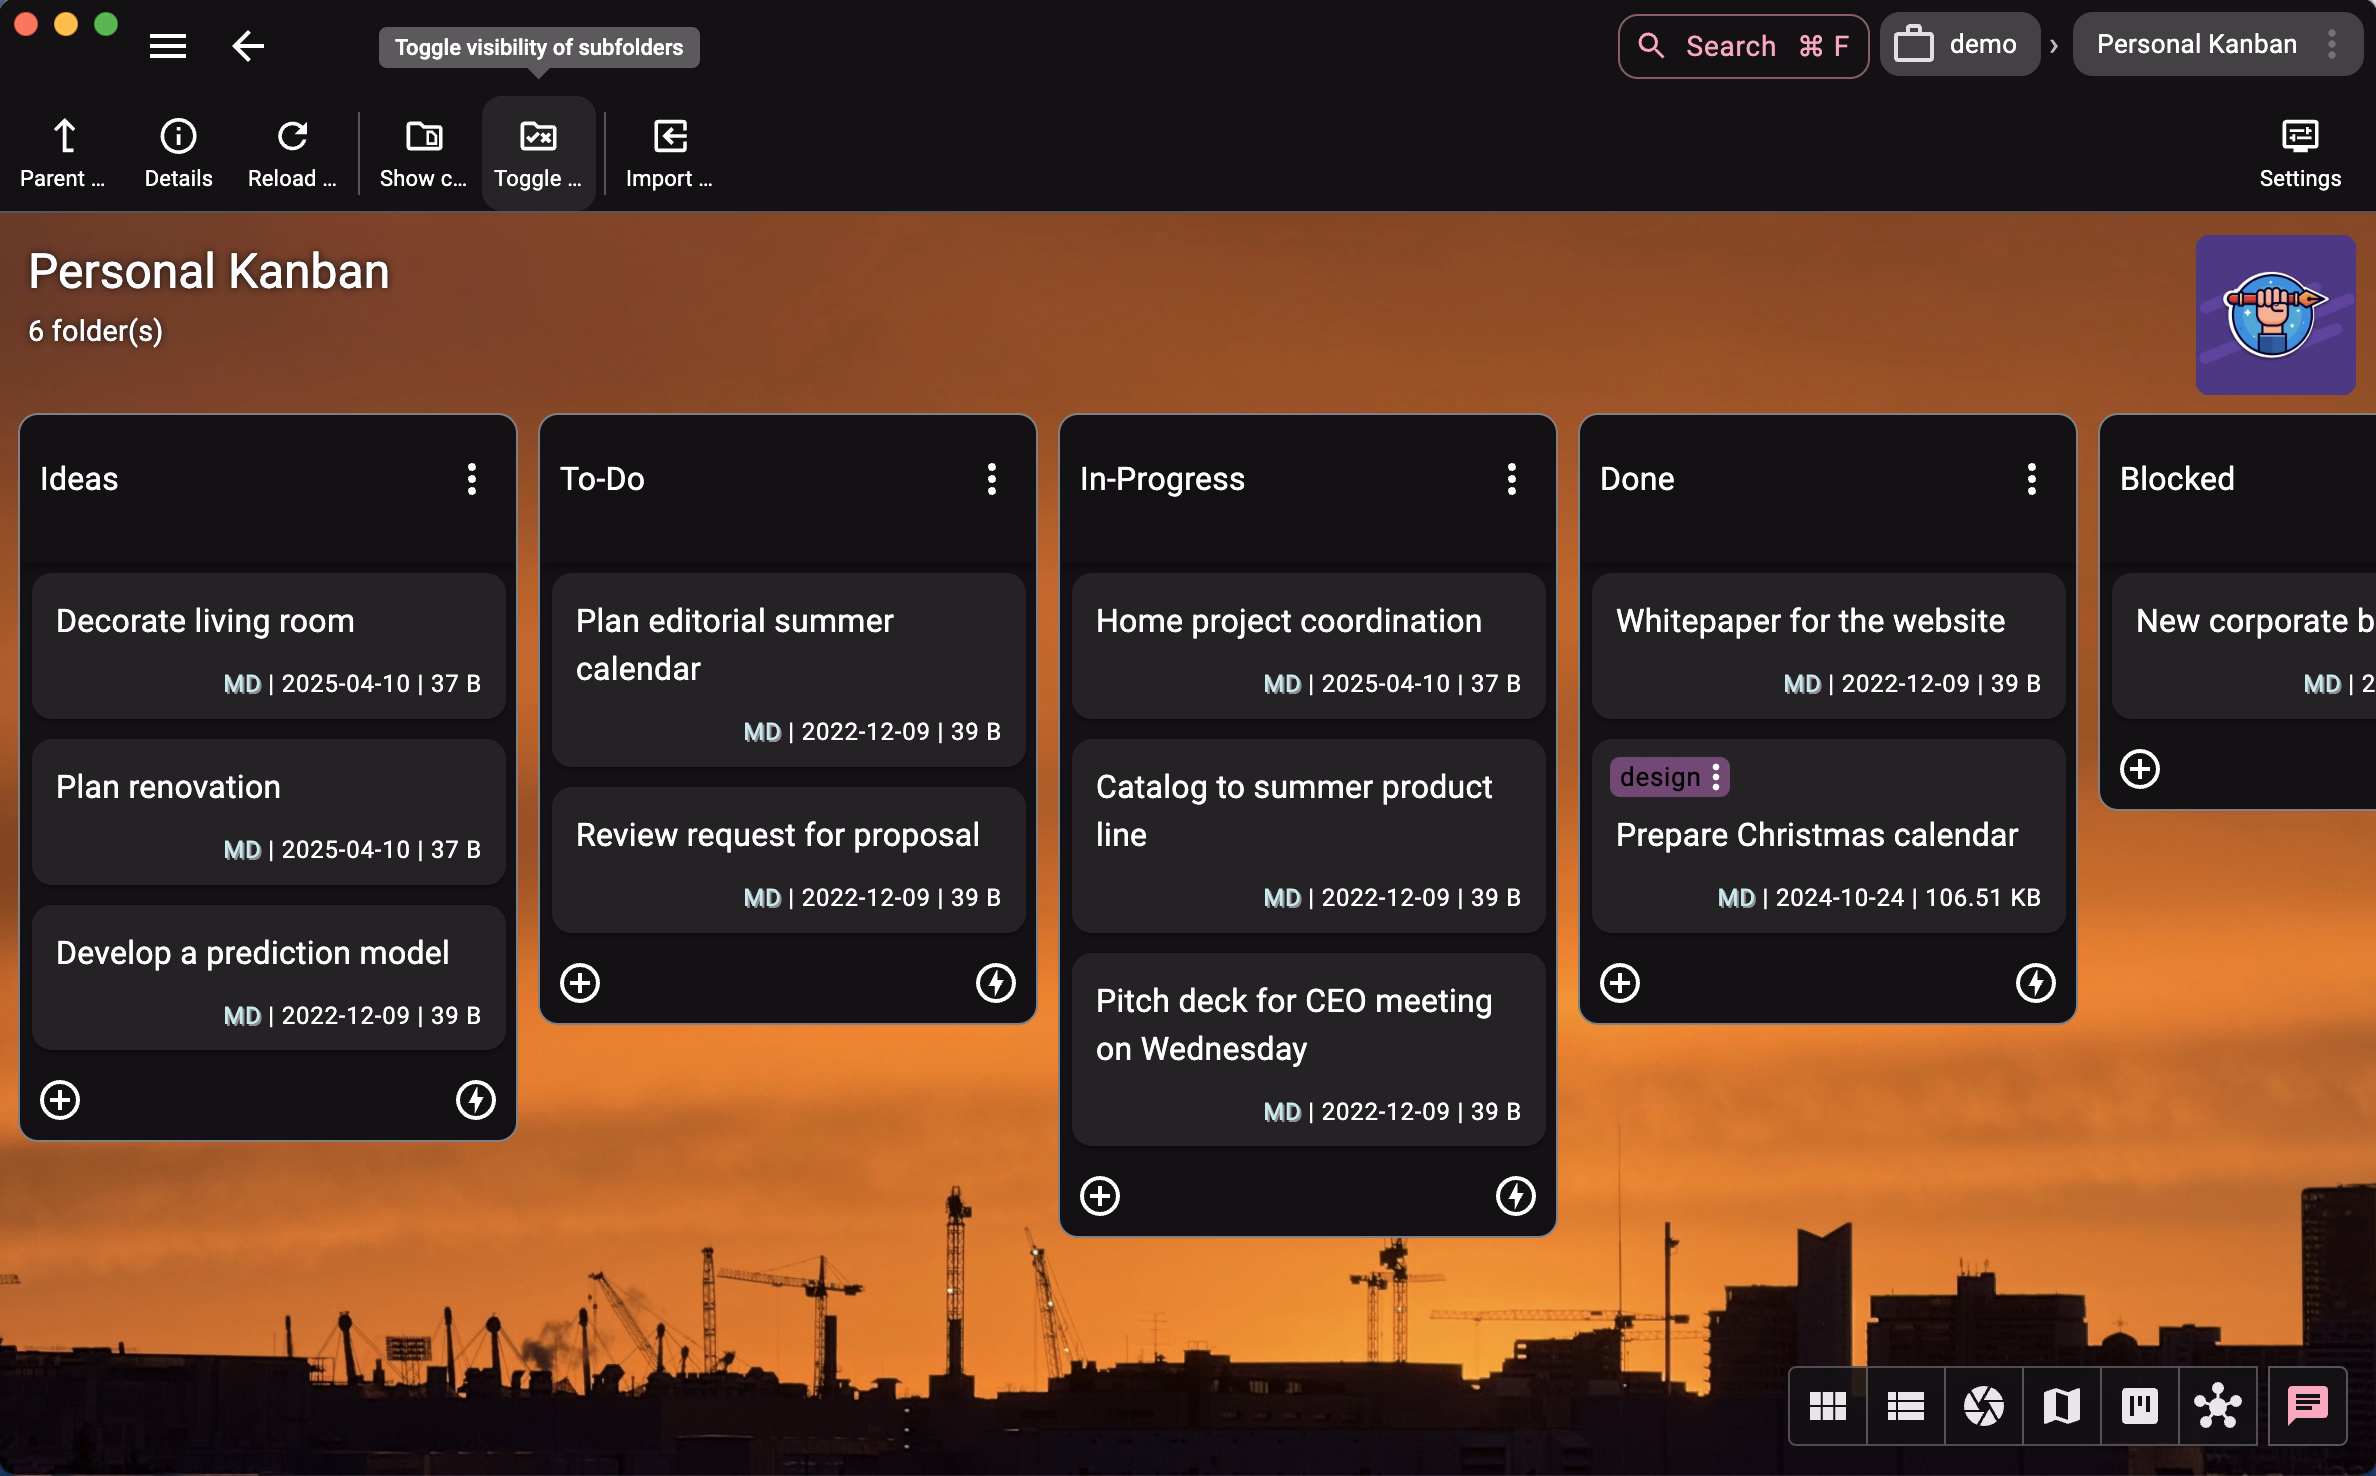This screenshot has width=2376, height=1476.
Task: Switch to grid view
Action: (1827, 1406)
